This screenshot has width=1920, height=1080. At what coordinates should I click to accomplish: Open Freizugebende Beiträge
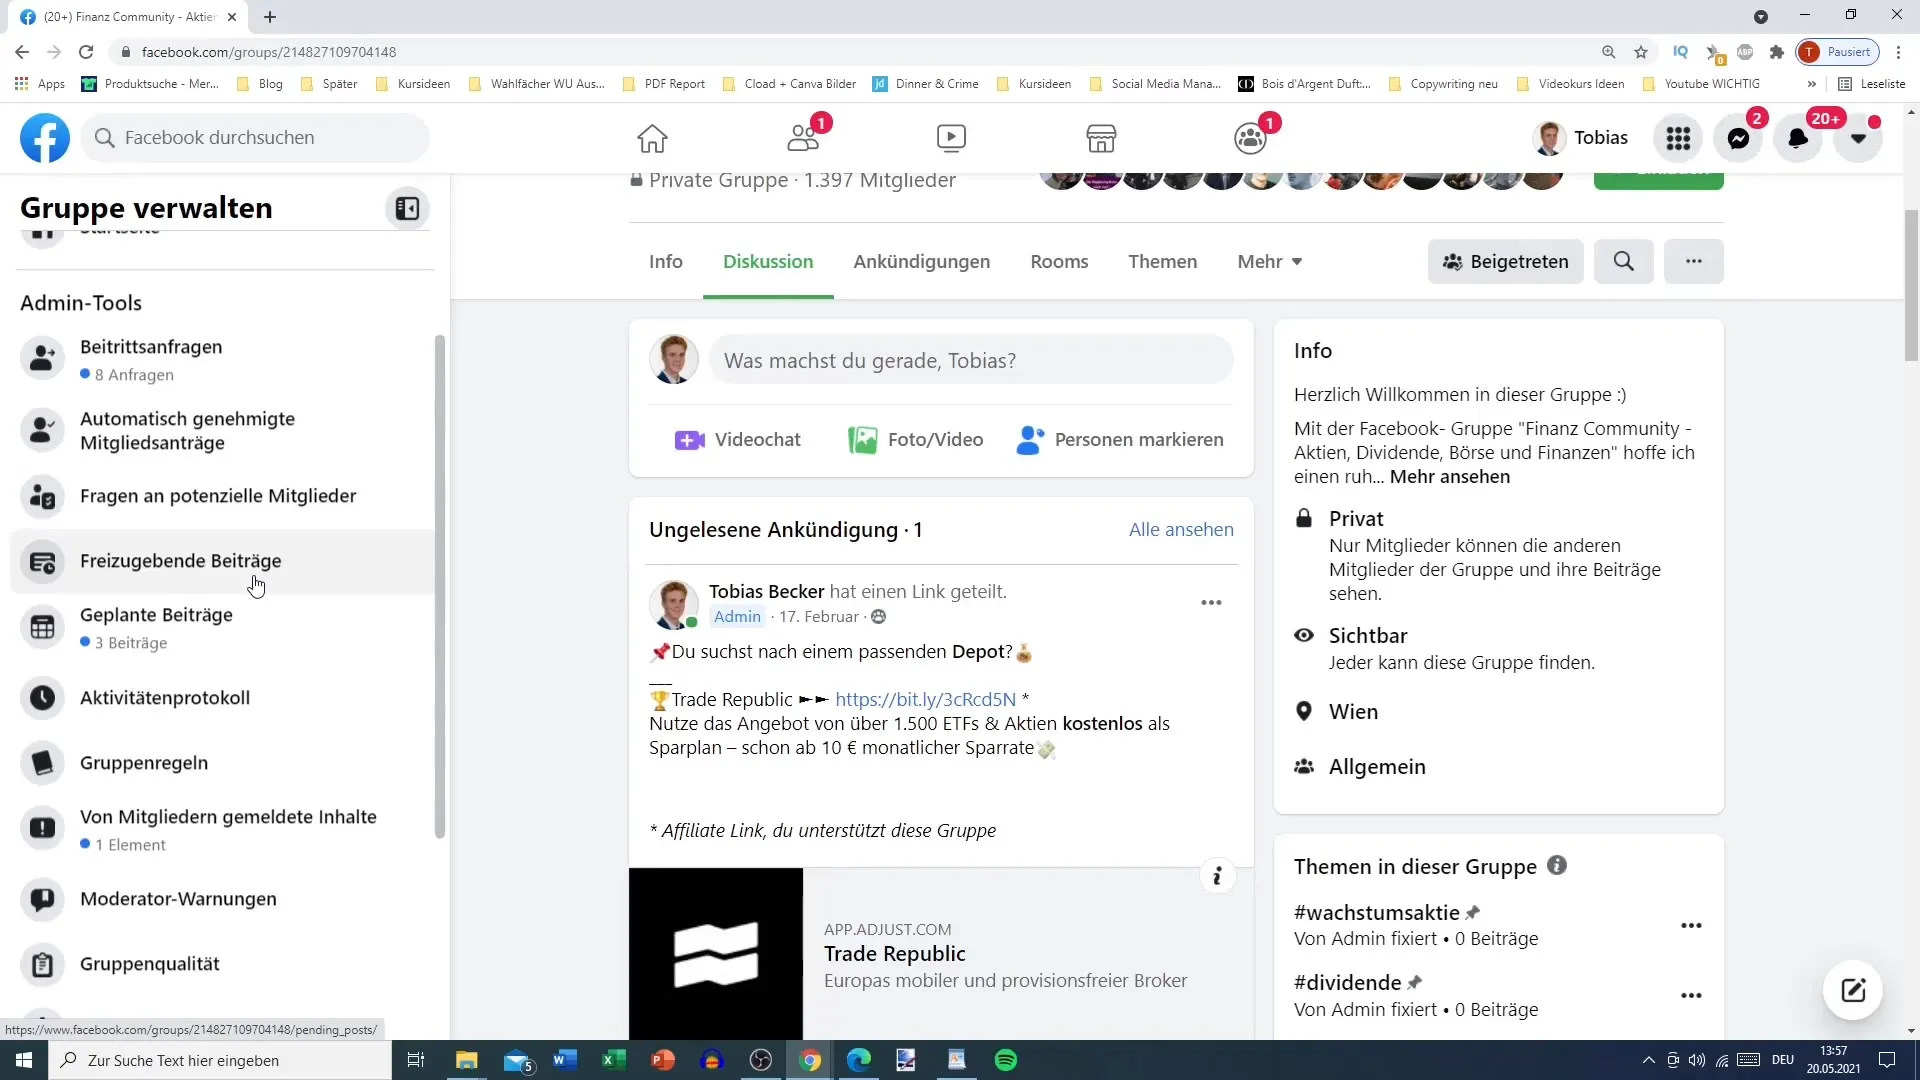(222, 561)
